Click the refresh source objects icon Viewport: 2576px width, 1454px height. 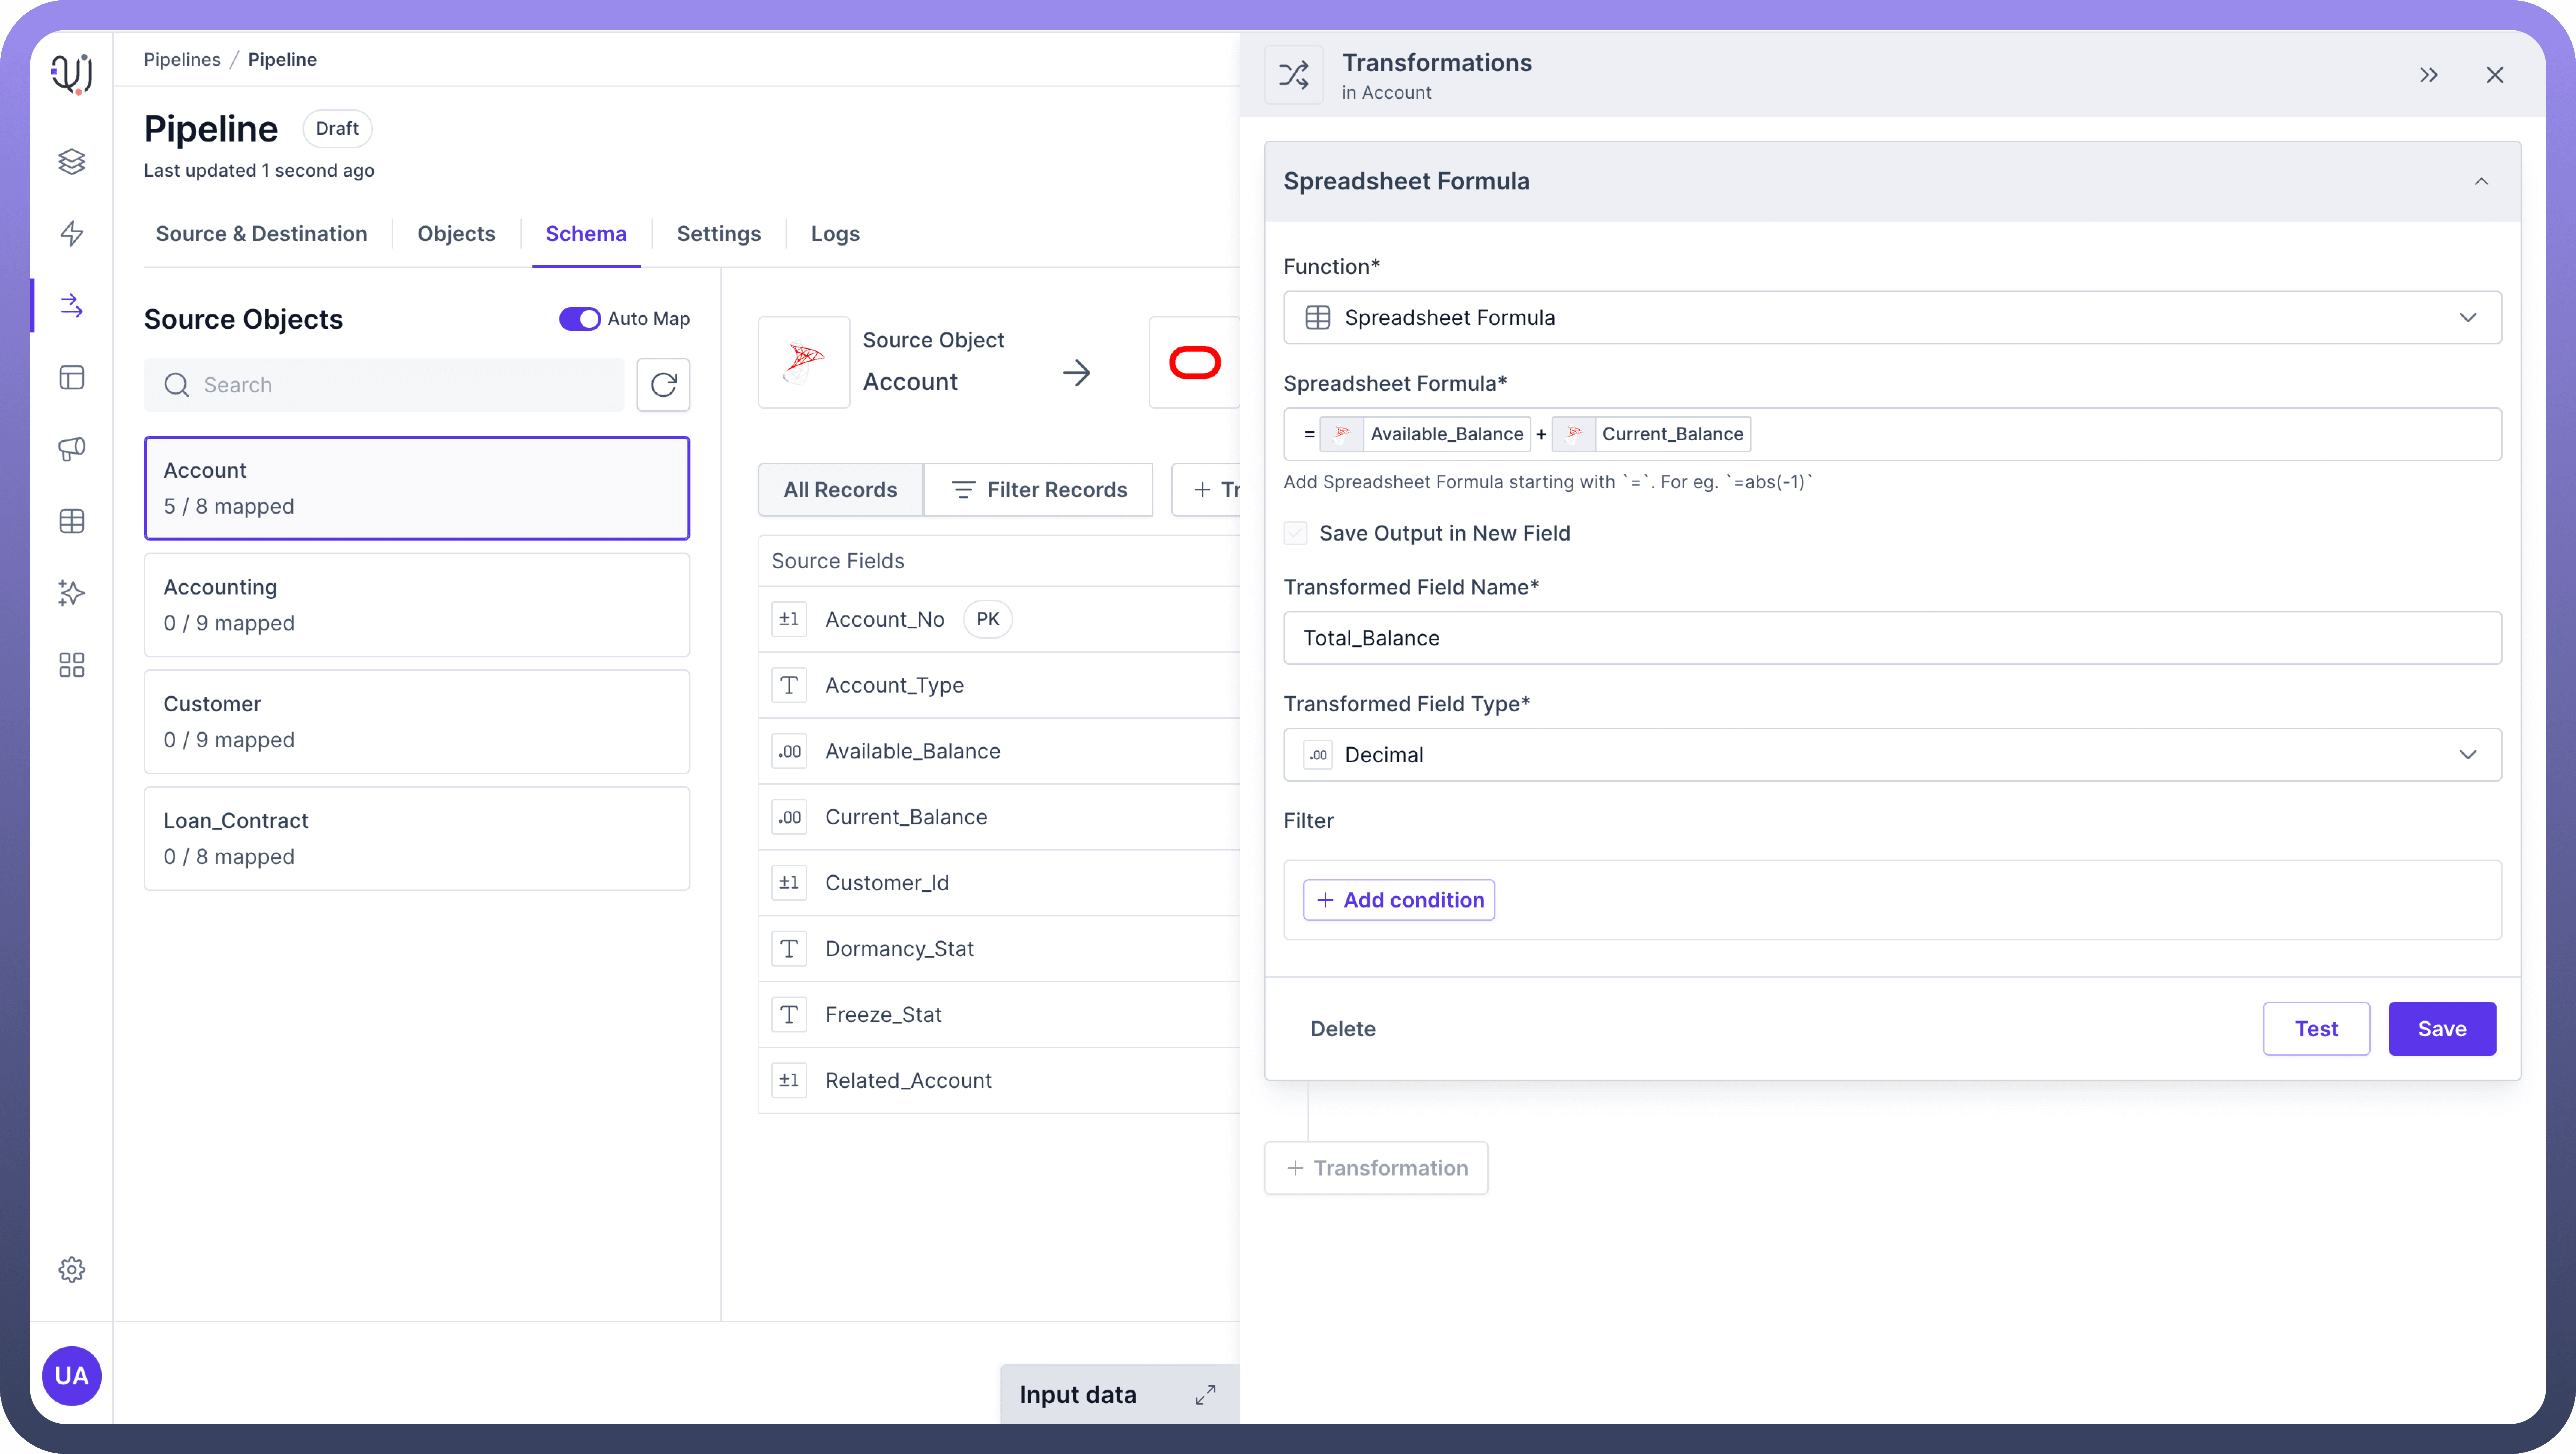point(663,385)
